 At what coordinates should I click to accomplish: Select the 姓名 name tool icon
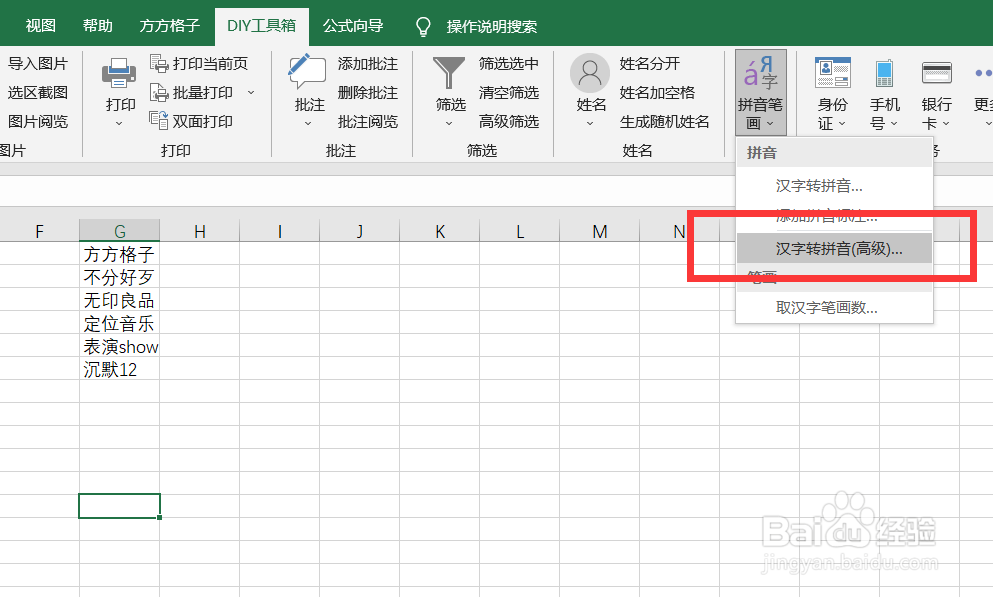[589, 73]
